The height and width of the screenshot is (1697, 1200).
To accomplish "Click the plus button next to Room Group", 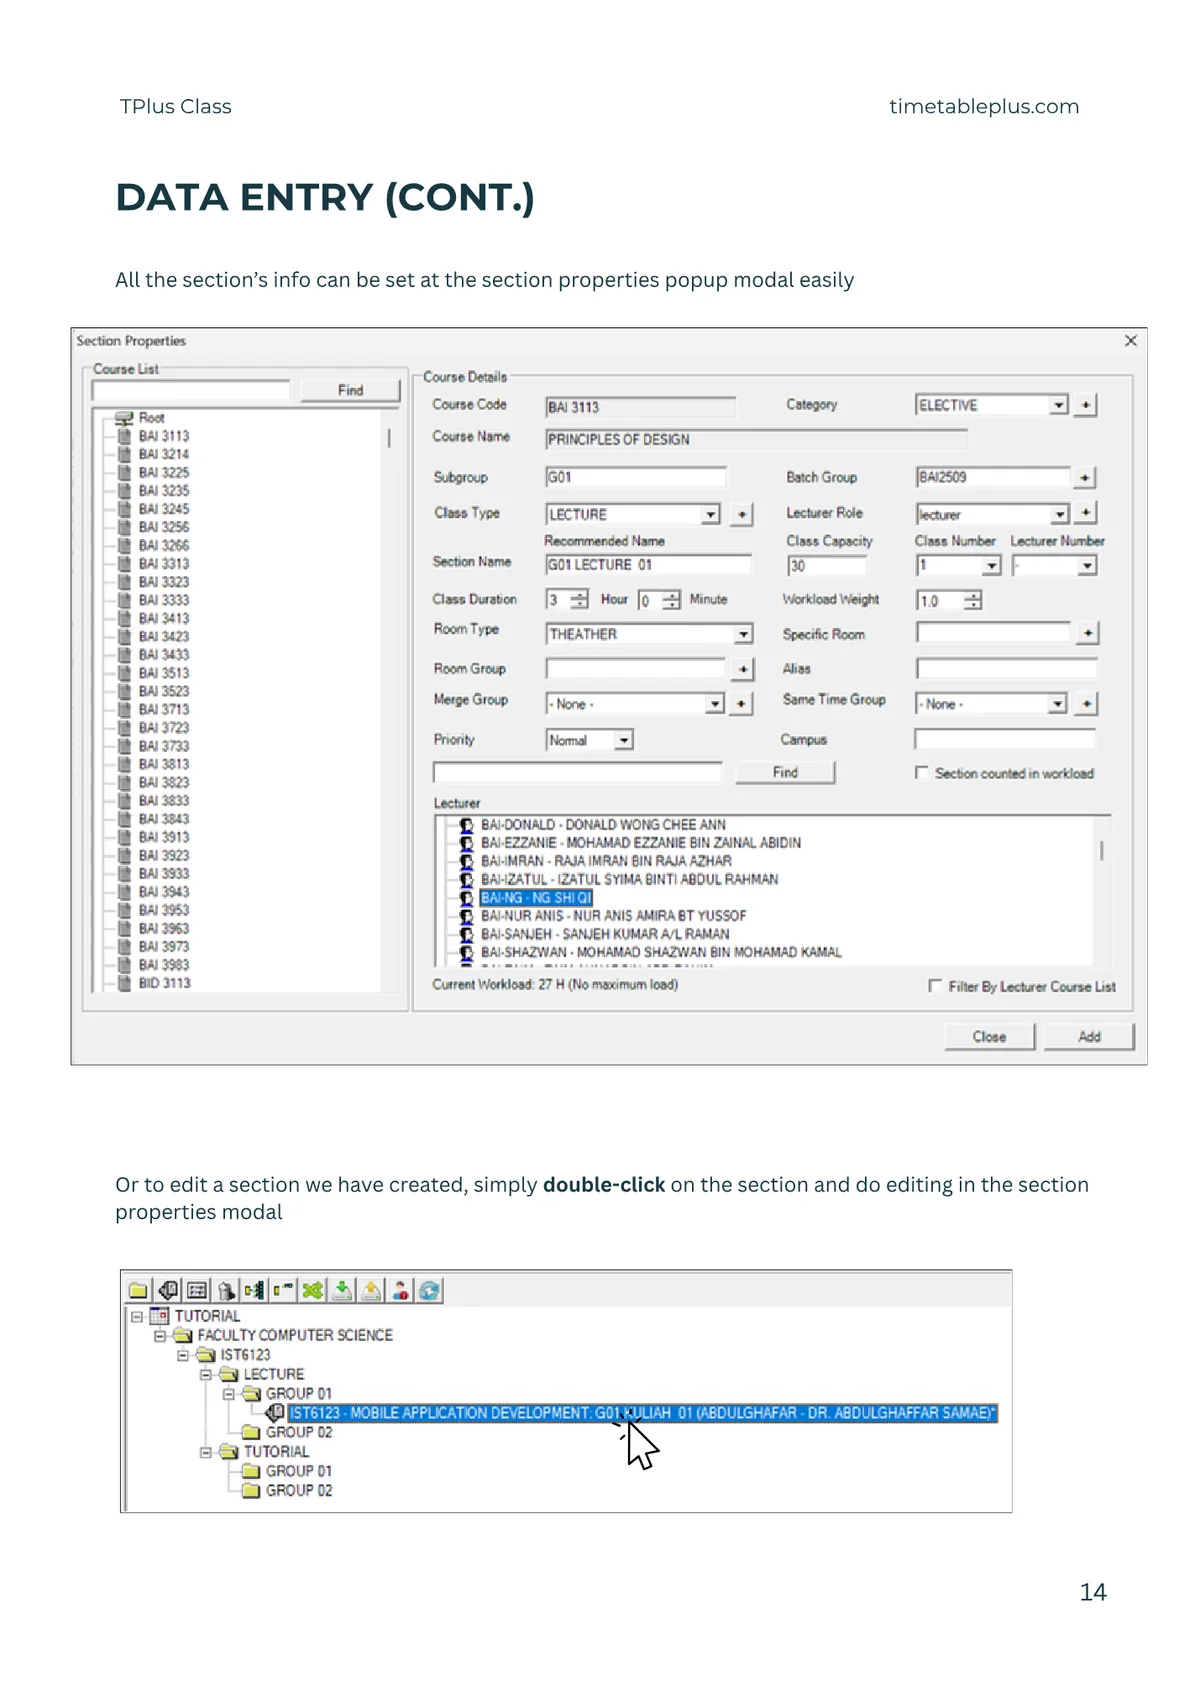I will tap(743, 669).
